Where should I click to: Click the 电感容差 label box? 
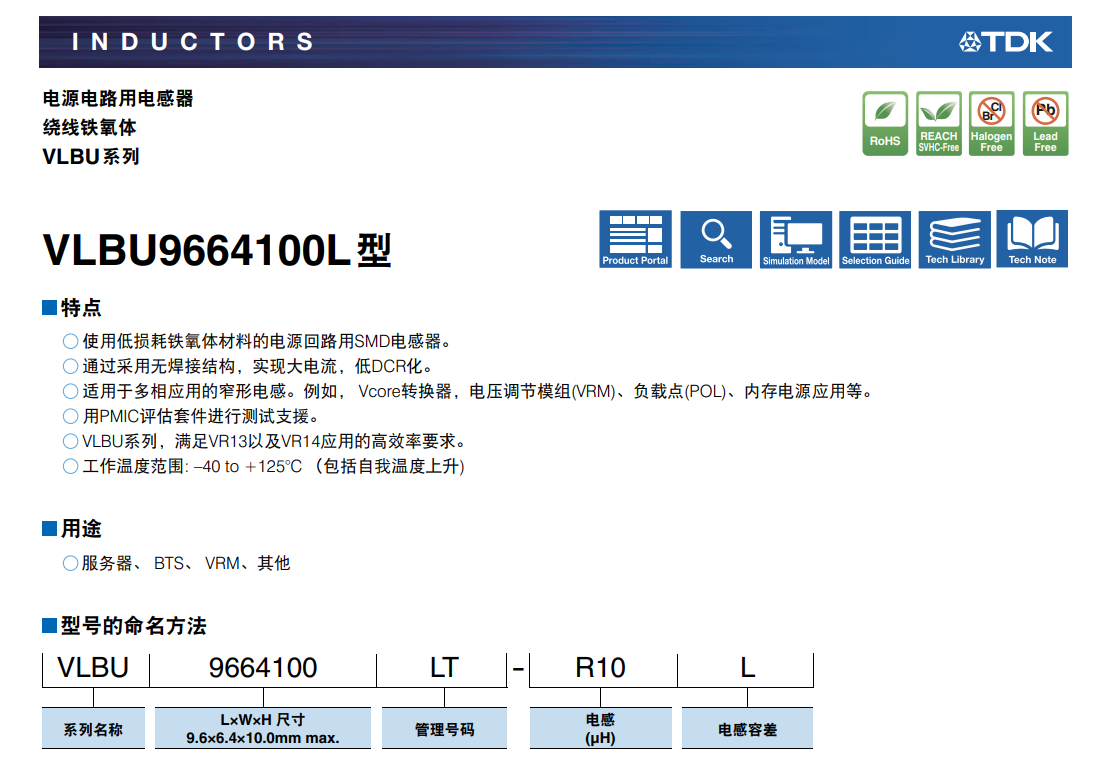[x=747, y=729]
